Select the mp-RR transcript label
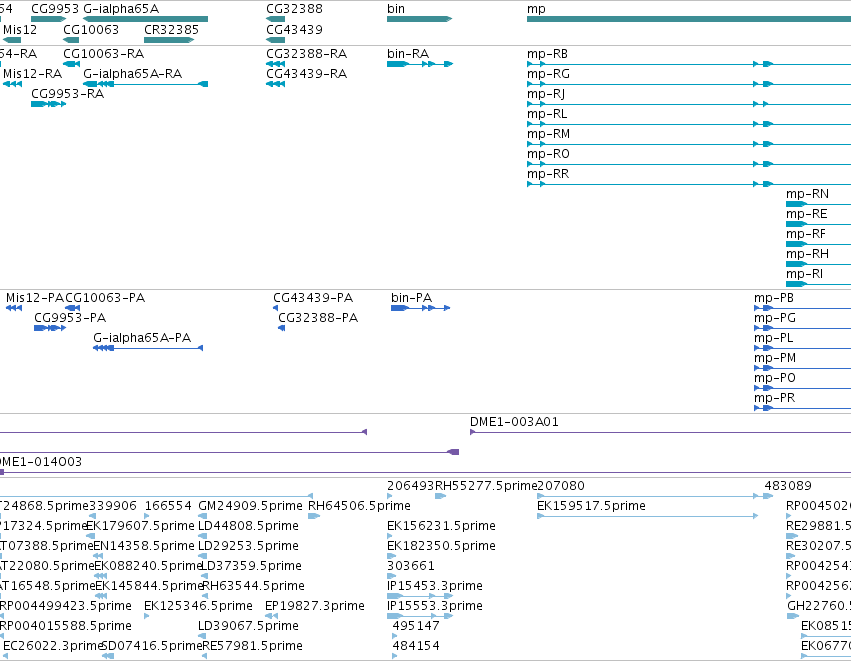This screenshot has height=661, width=851. click(548, 174)
